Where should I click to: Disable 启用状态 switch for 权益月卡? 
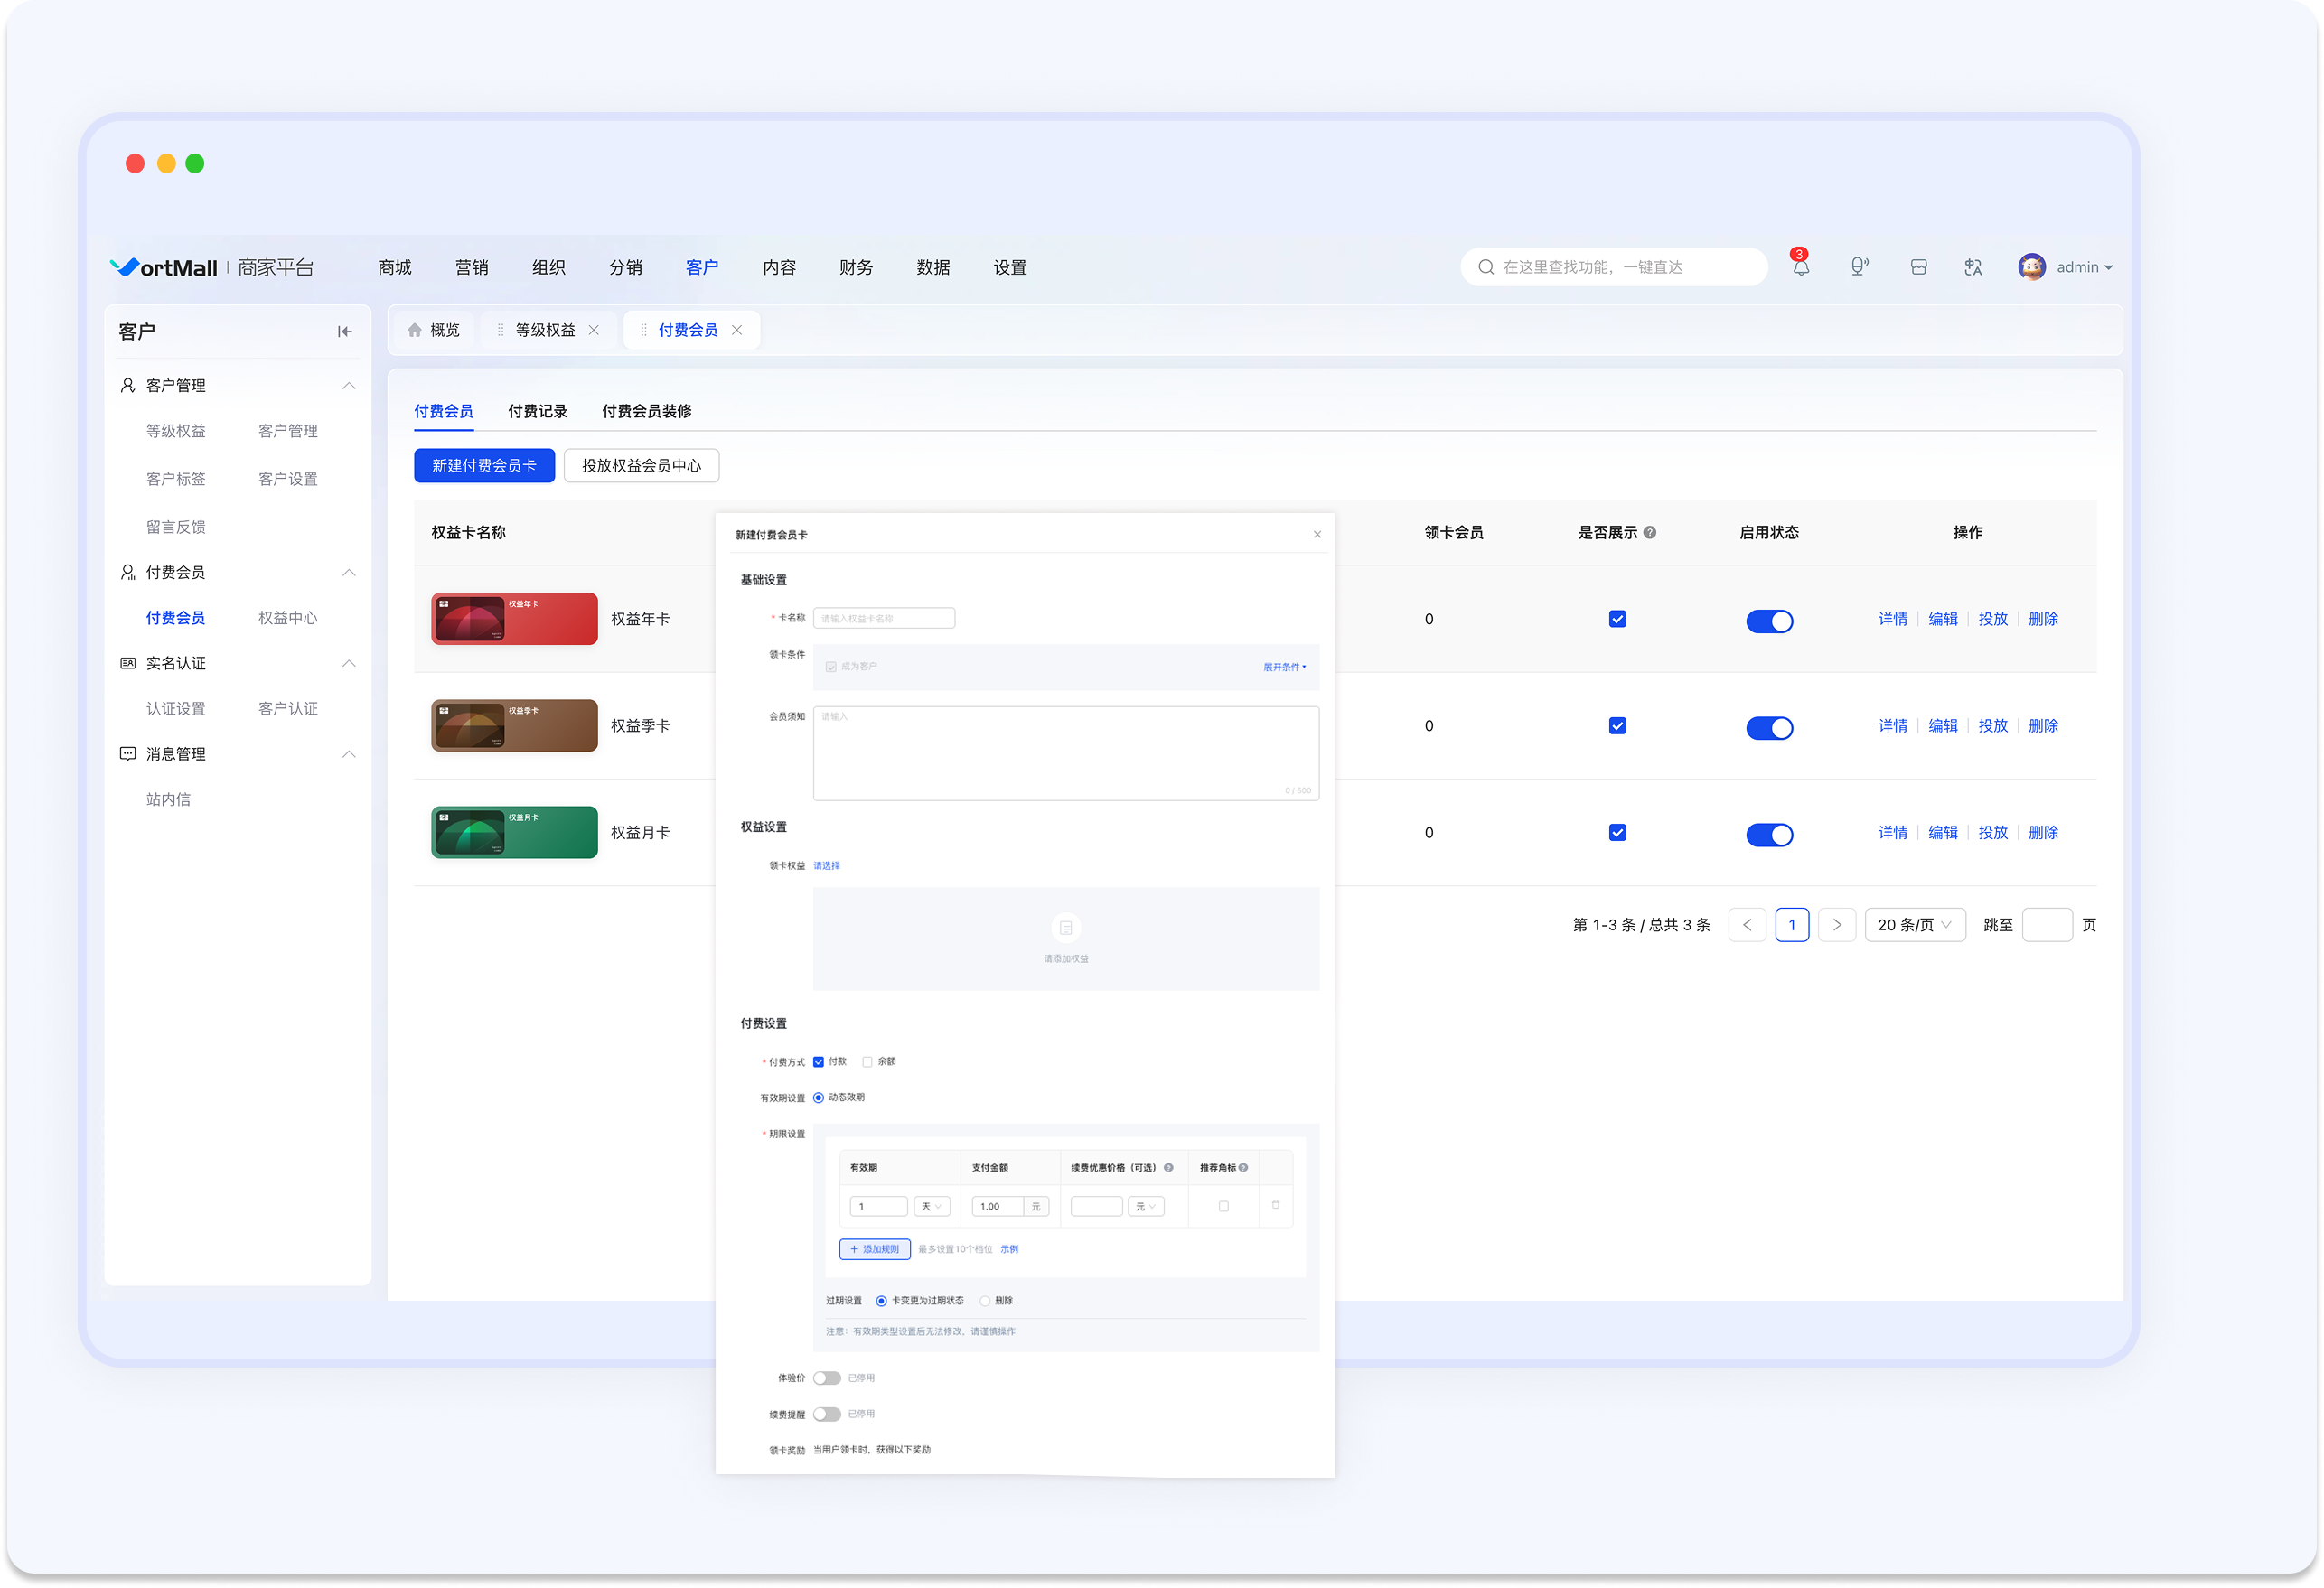(x=1769, y=834)
